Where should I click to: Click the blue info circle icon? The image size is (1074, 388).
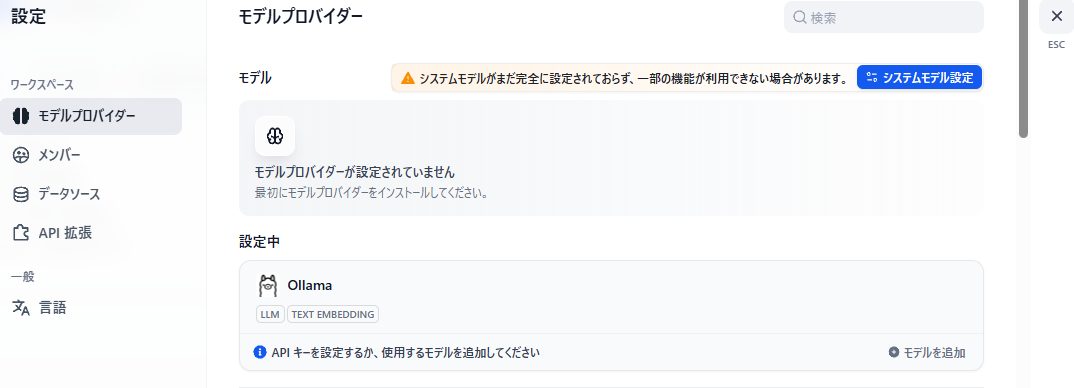260,353
